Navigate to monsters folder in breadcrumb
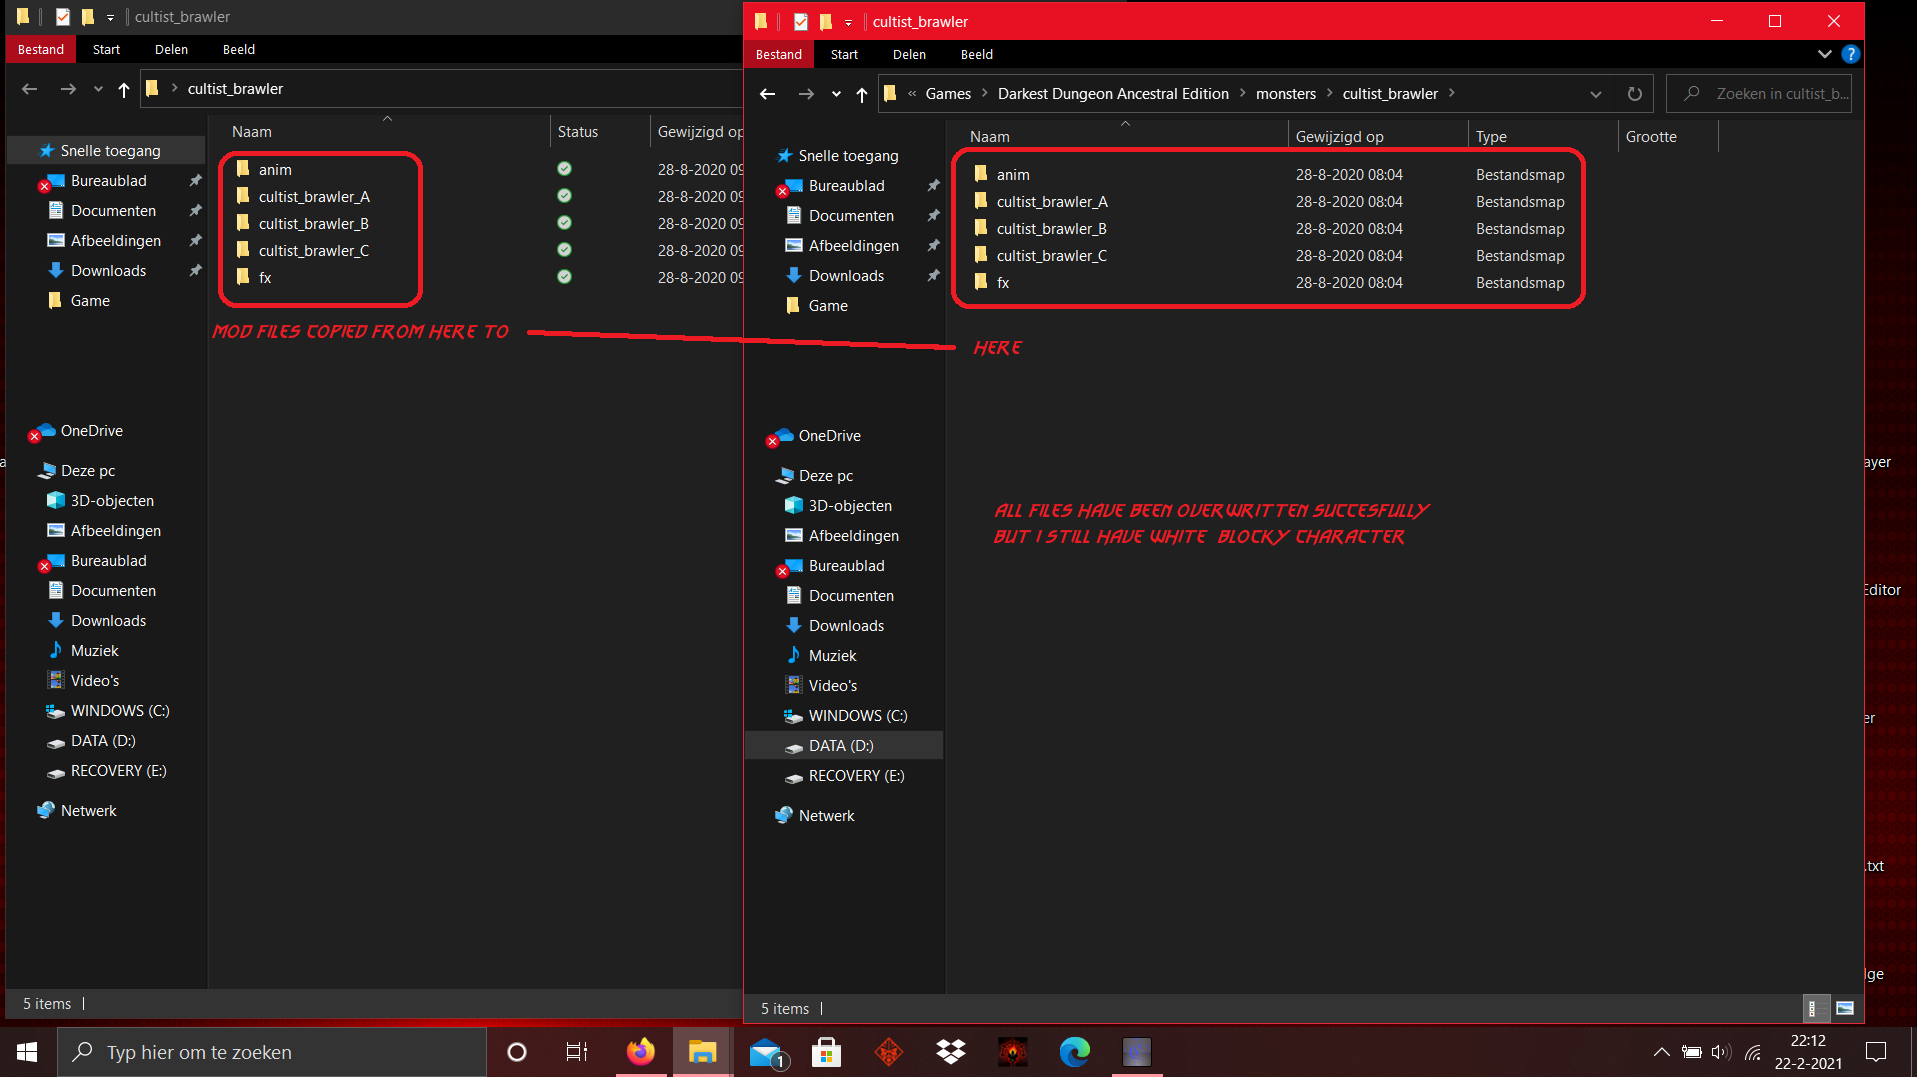This screenshot has height=1077, width=1917. [x=1285, y=94]
